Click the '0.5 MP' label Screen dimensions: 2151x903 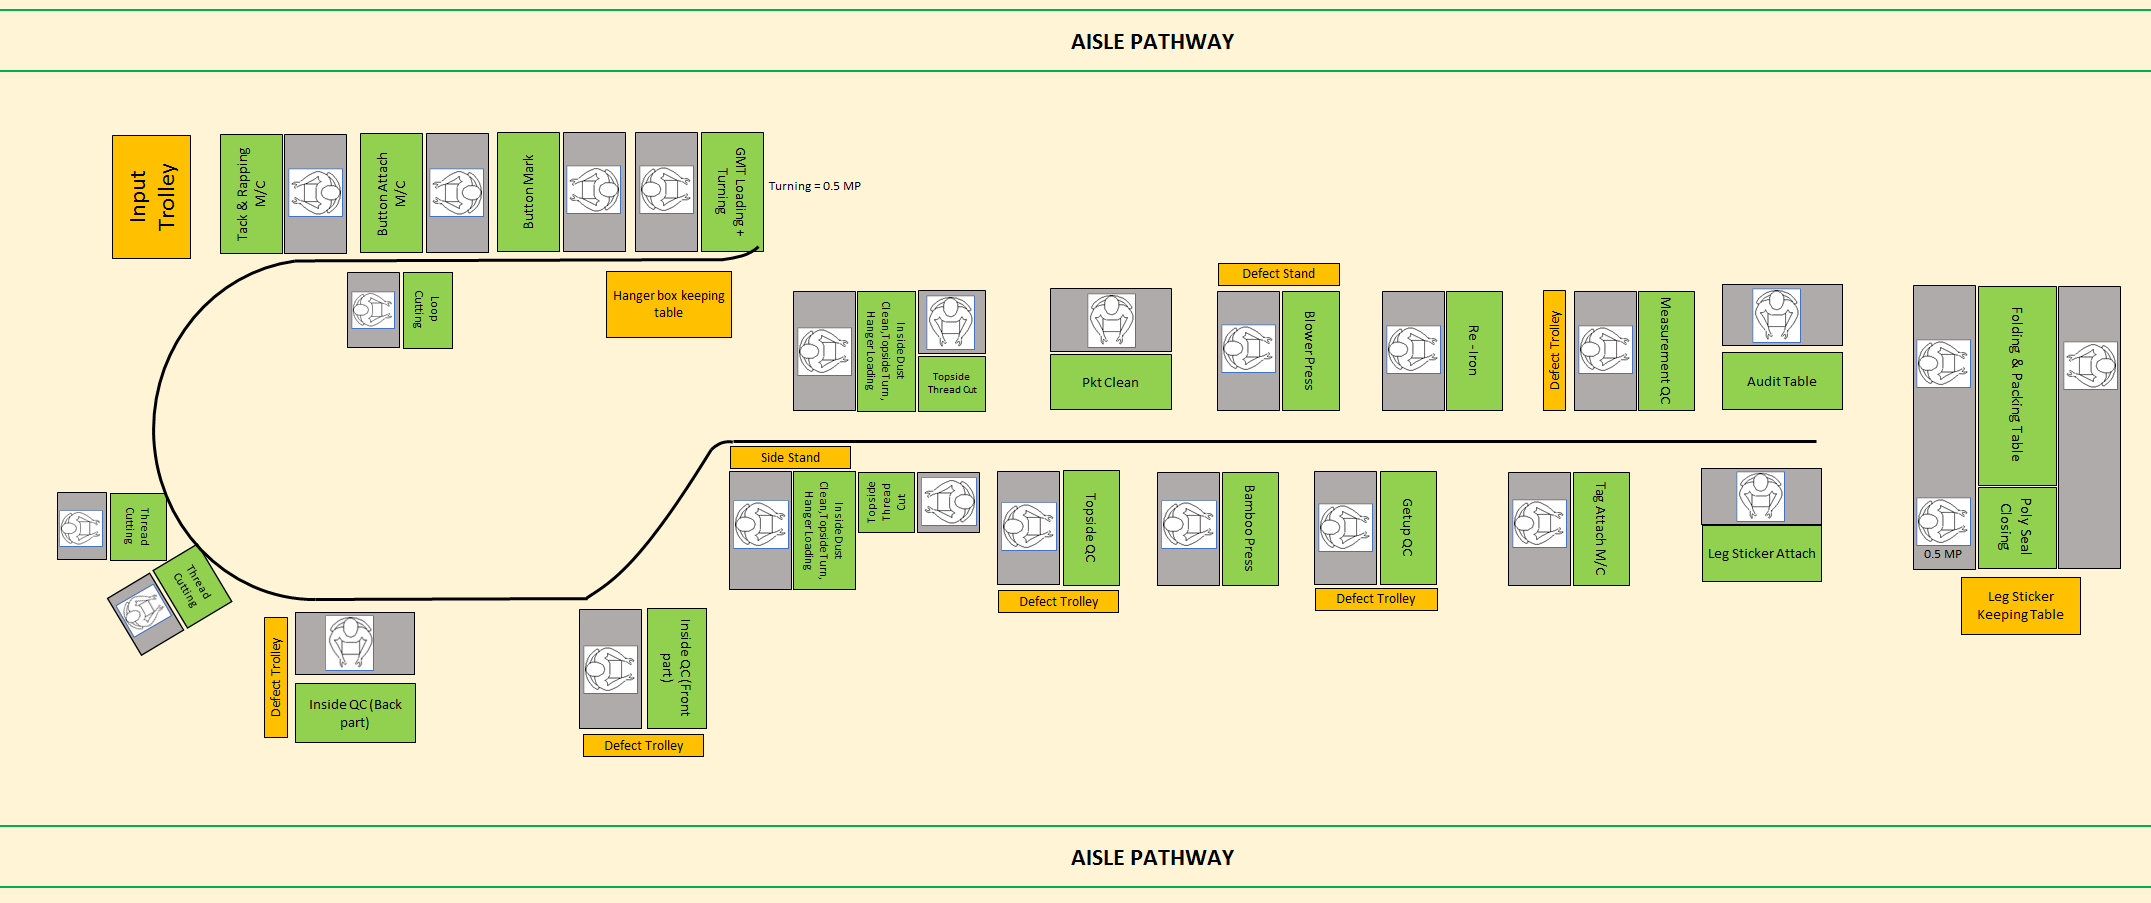click(x=1942, y=554)
